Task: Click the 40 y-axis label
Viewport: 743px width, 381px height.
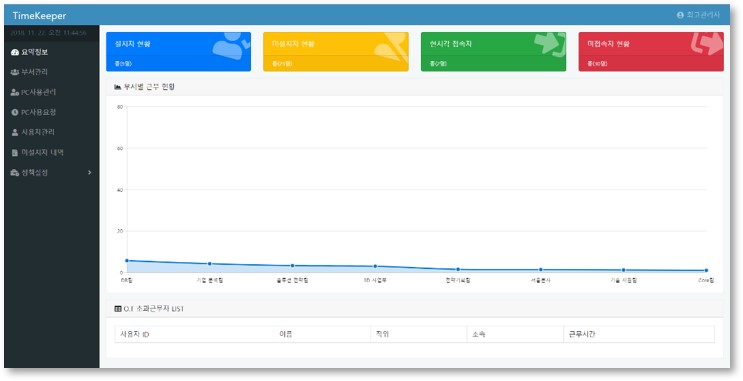Action: tap(120, 190)
